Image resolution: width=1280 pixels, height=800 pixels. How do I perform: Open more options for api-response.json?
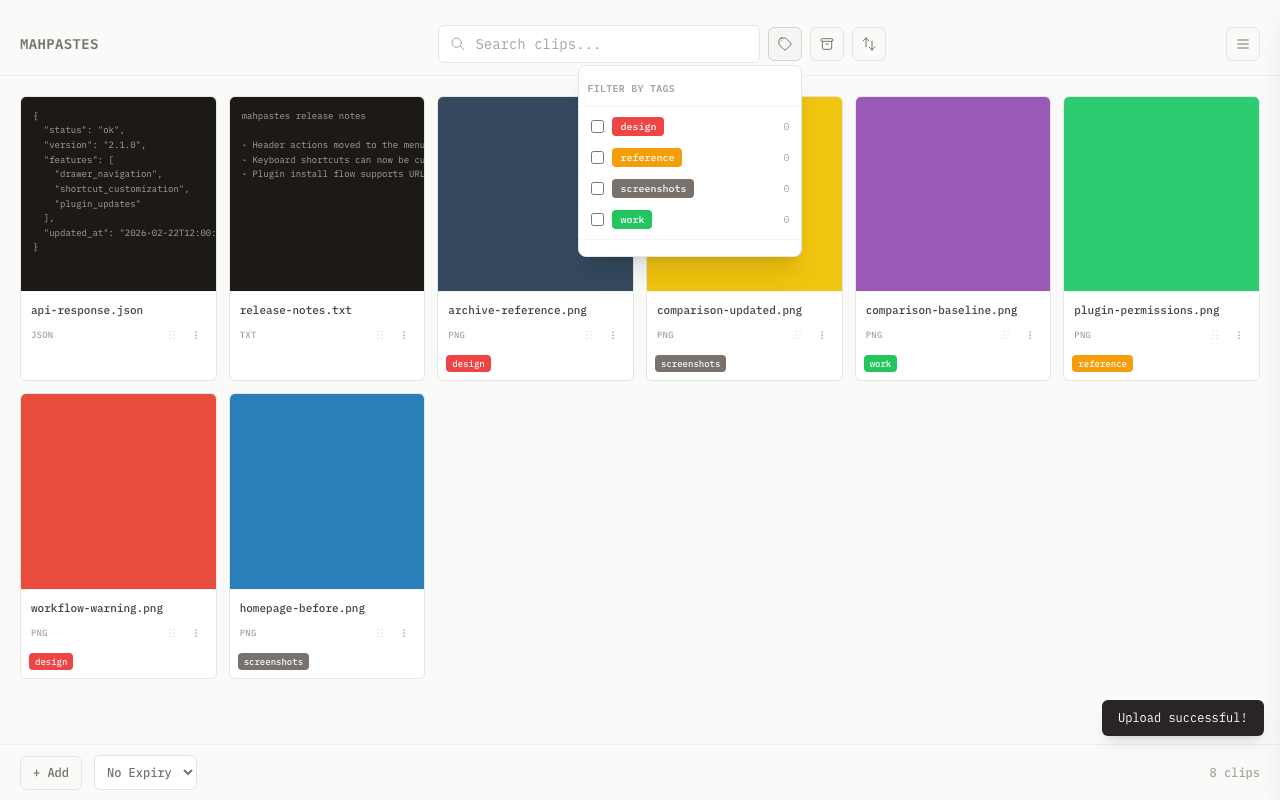pos(196,335)
